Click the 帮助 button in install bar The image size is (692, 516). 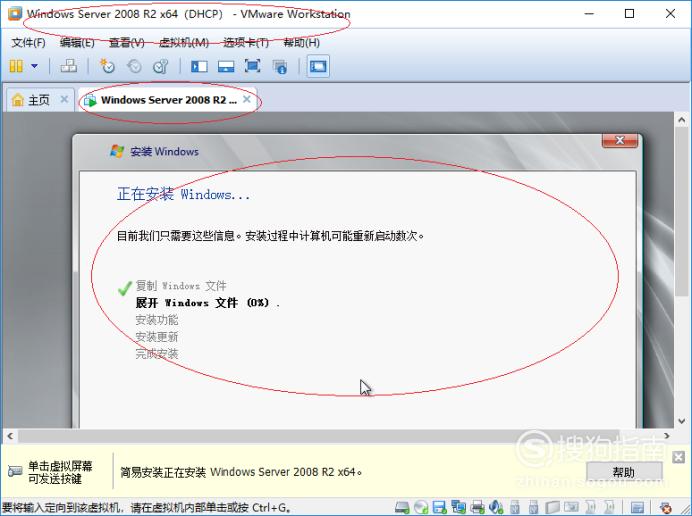point(624,472)
